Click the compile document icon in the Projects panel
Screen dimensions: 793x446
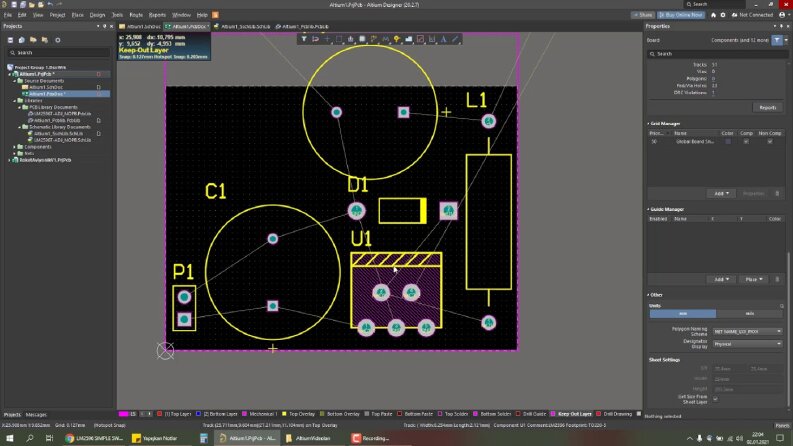[x=22, y=40]
